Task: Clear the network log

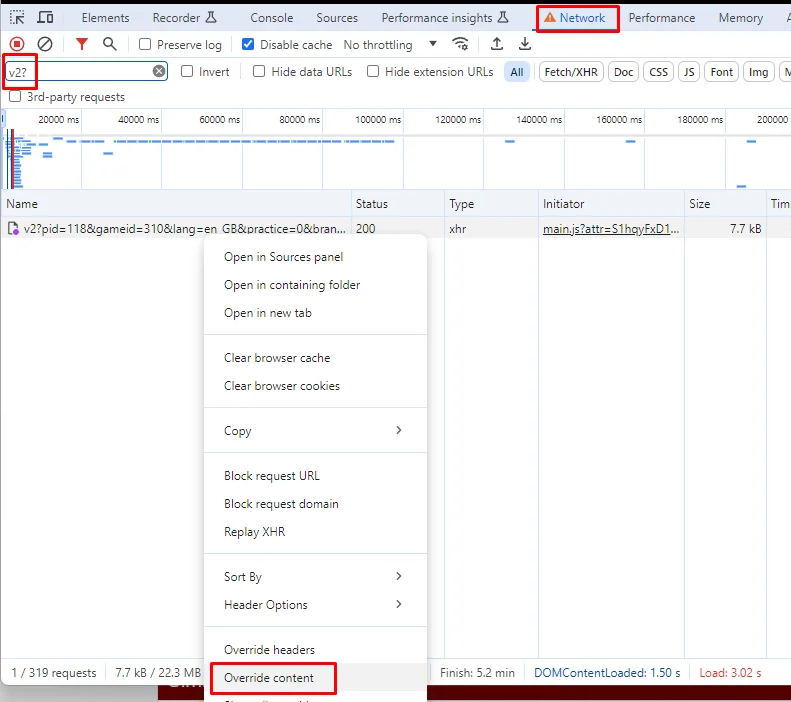Action: (45, 44)
